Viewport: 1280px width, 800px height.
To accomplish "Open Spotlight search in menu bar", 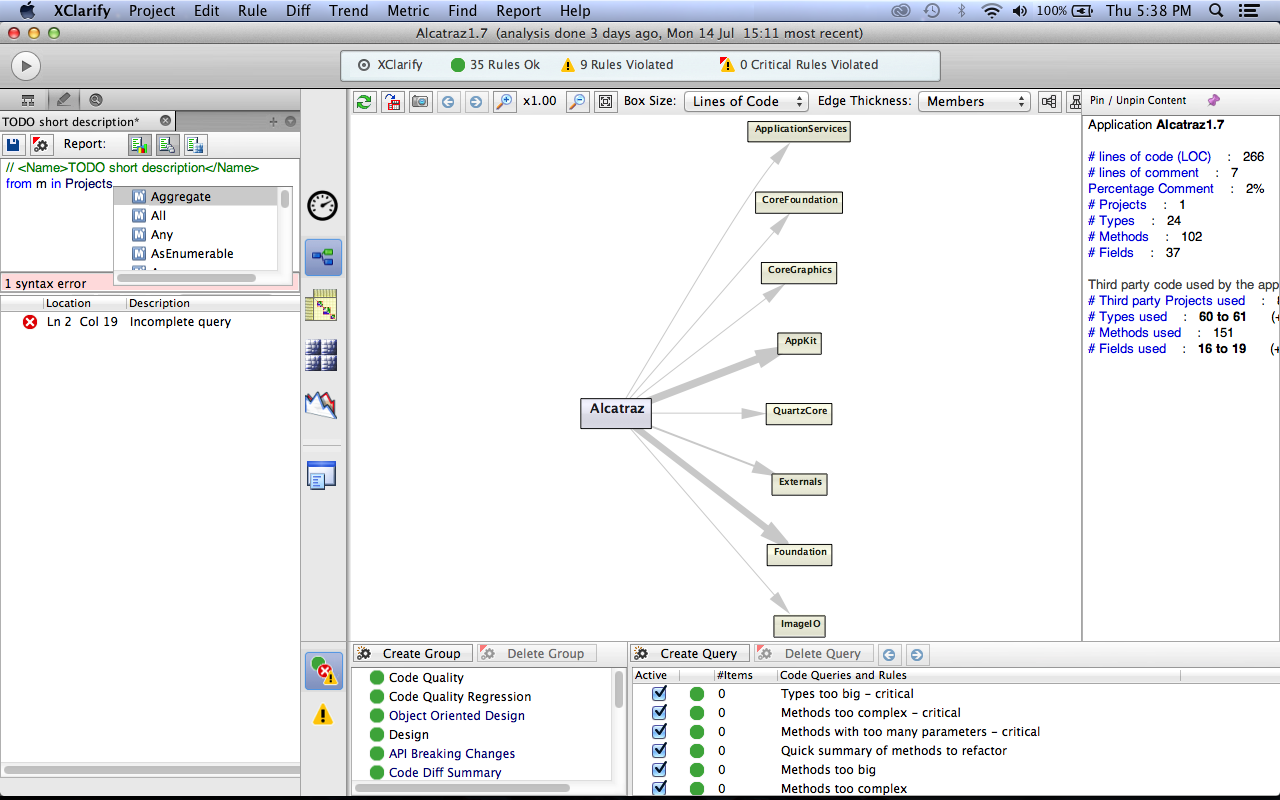I will tap(1217, 11).
